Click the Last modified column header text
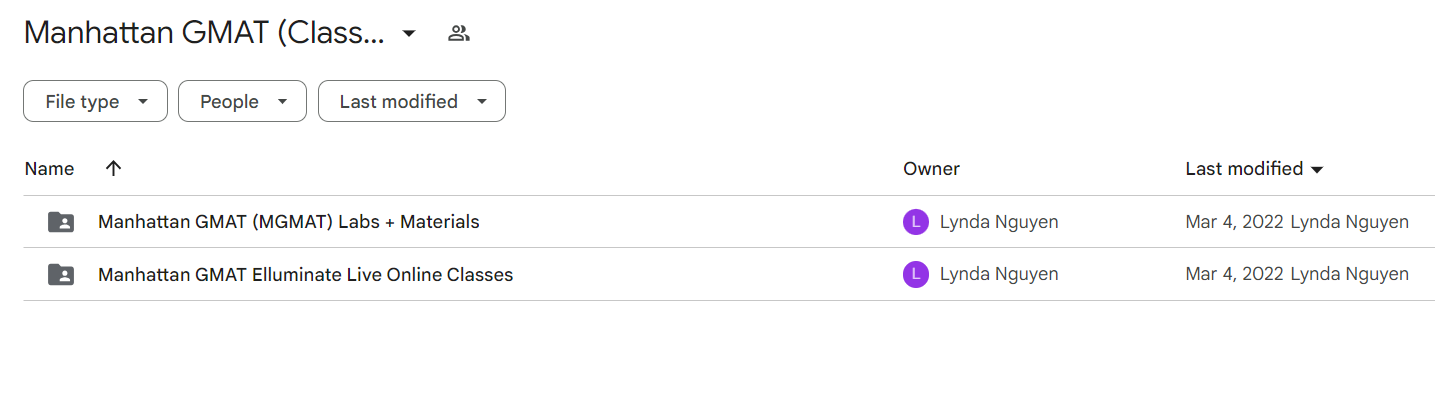The image size is (1435, 396). click(x=1244, y=168)
